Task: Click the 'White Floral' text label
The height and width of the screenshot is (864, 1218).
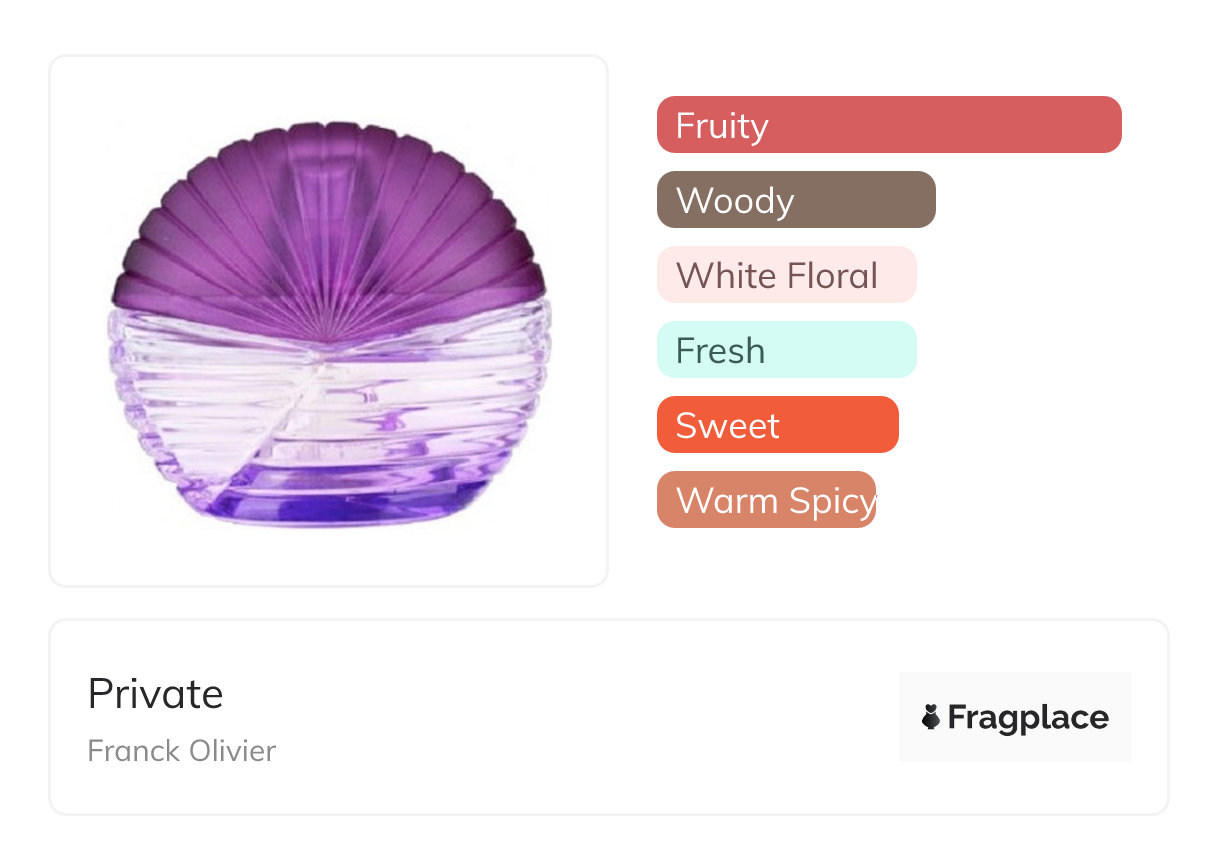Action: [777, 276]
